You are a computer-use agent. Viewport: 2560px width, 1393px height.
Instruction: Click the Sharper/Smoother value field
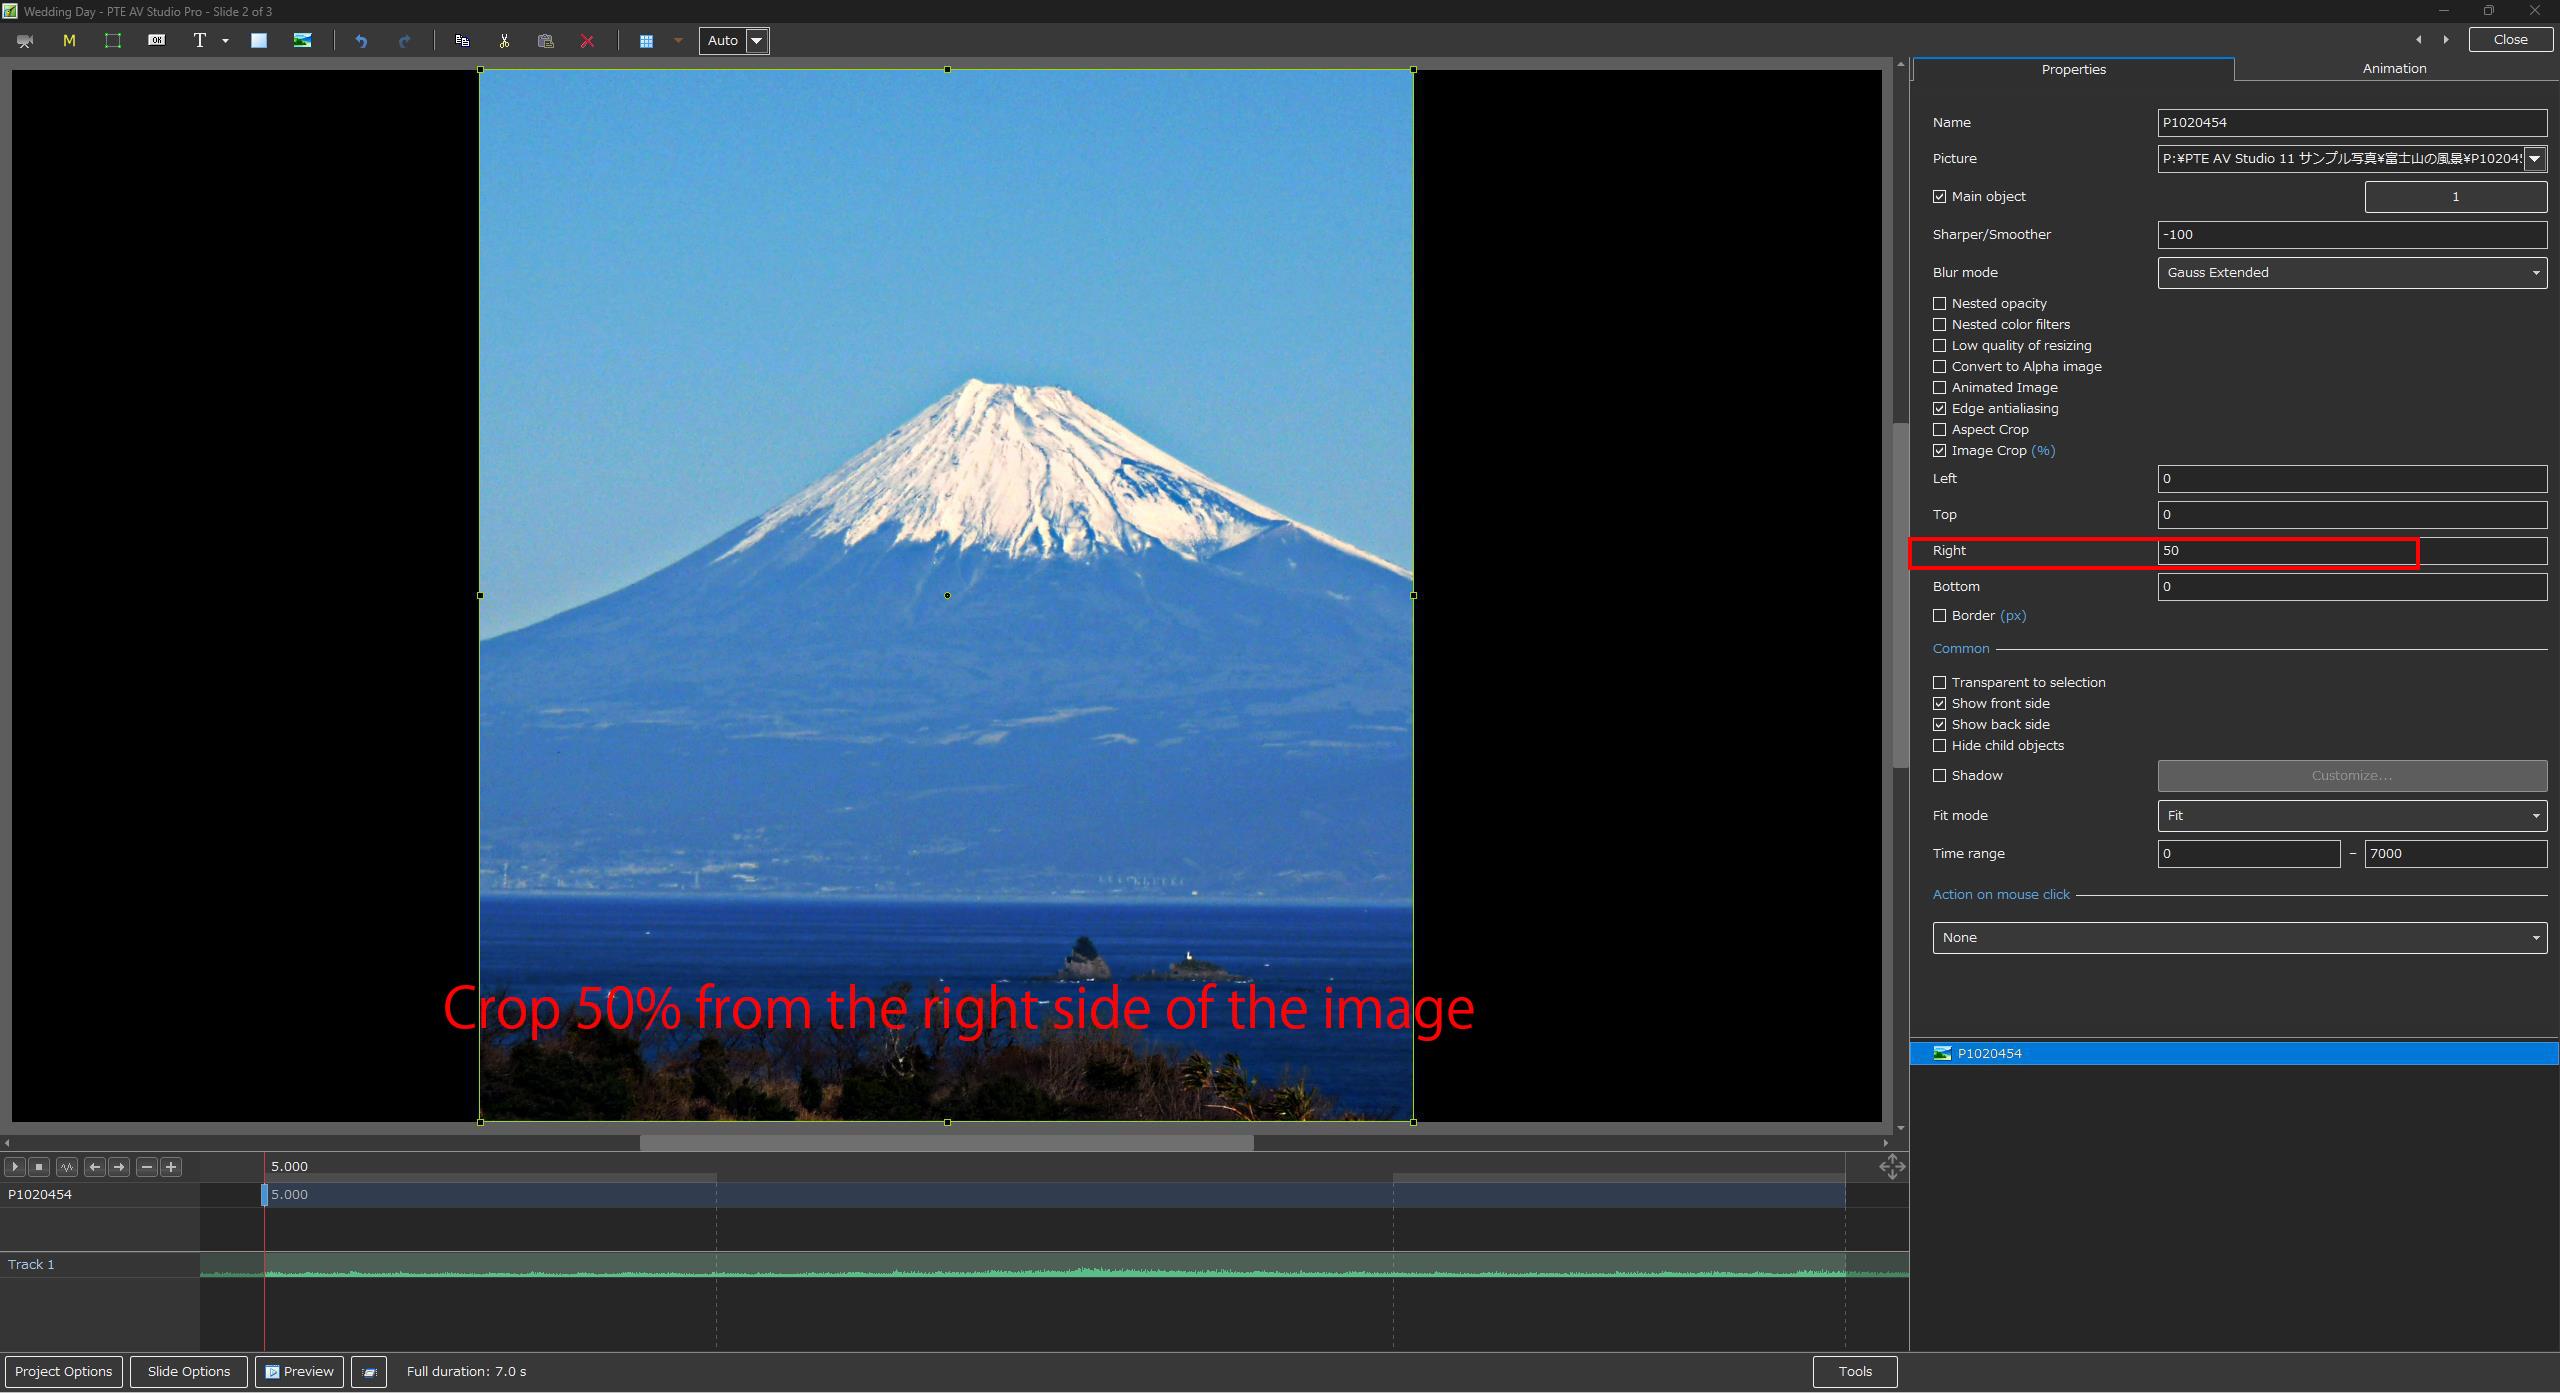tap(2351, 235)
